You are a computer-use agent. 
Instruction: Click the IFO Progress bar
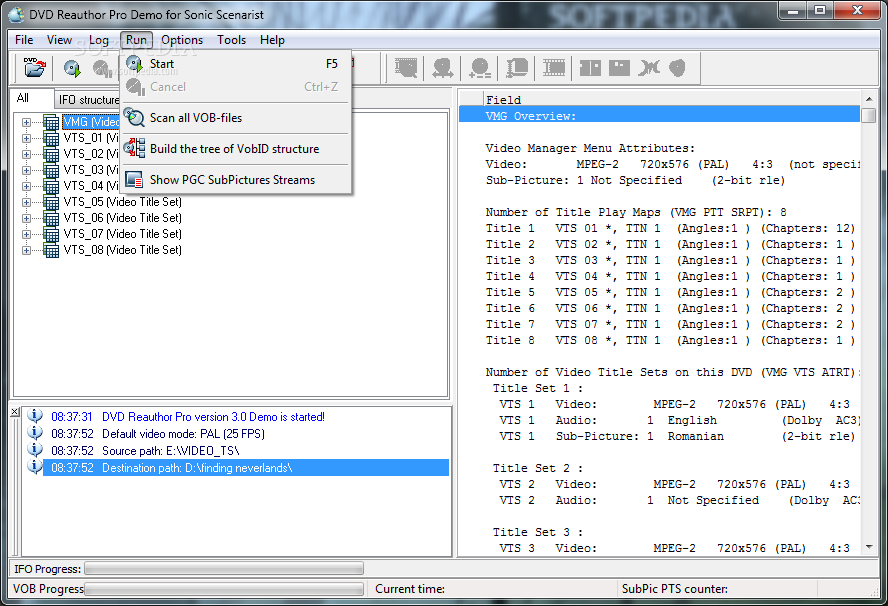pos(224,568)
